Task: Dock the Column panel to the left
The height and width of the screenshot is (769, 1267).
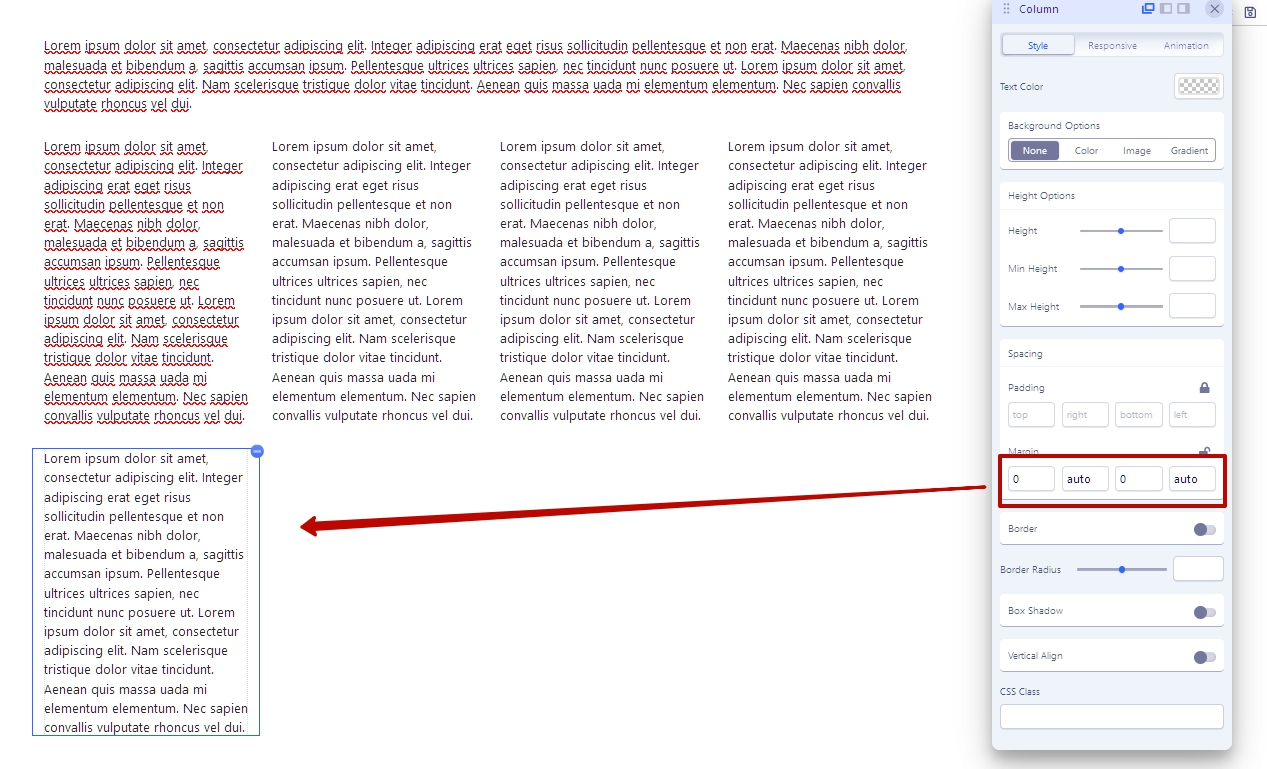Action: tap(1166, 9)
